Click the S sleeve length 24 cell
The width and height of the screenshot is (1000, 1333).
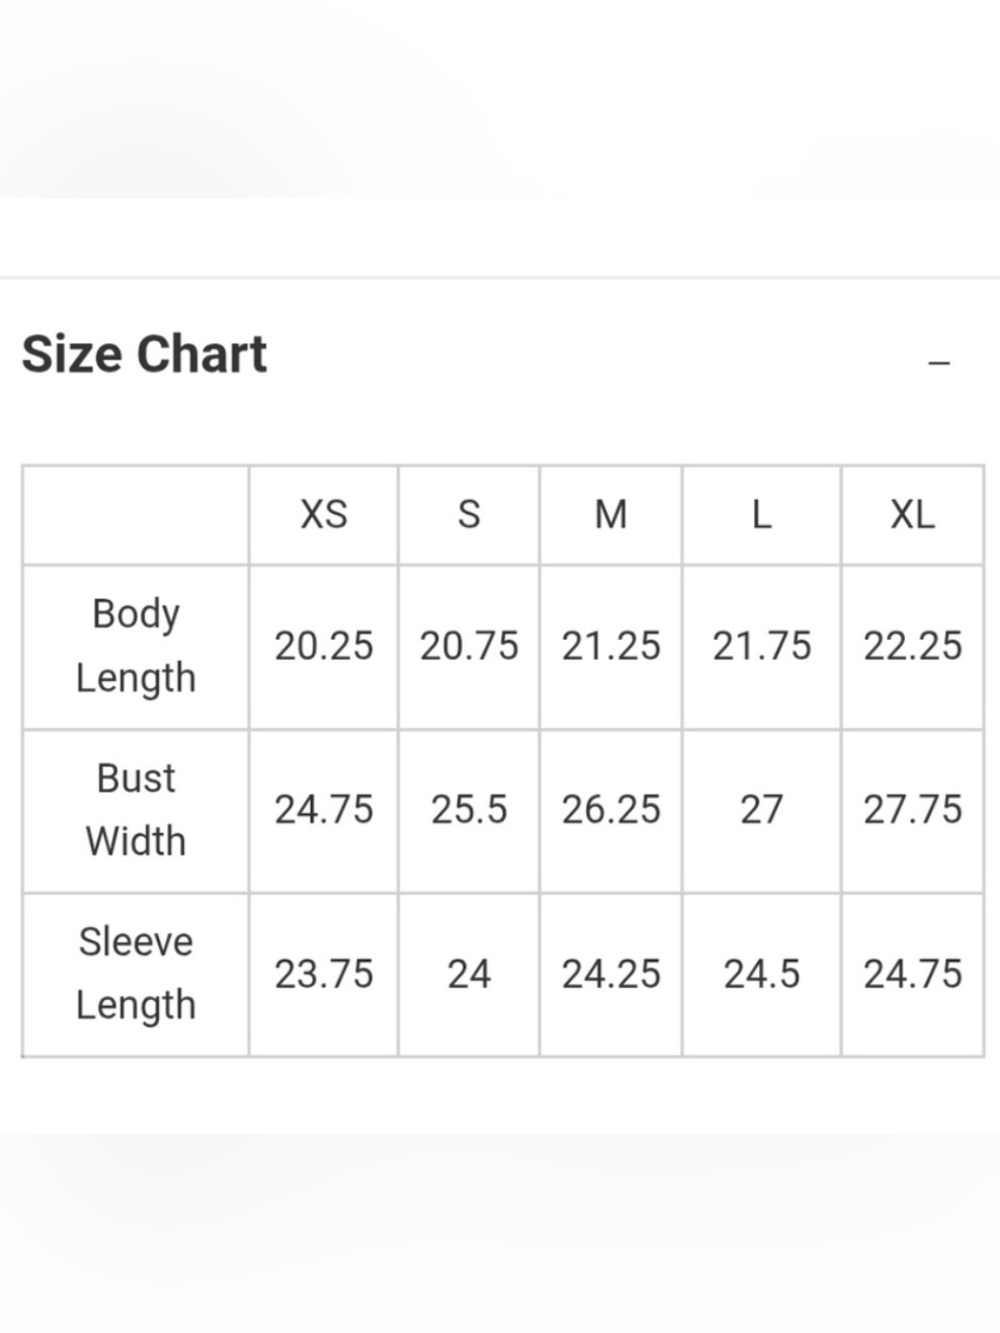[x=469, y=975]
